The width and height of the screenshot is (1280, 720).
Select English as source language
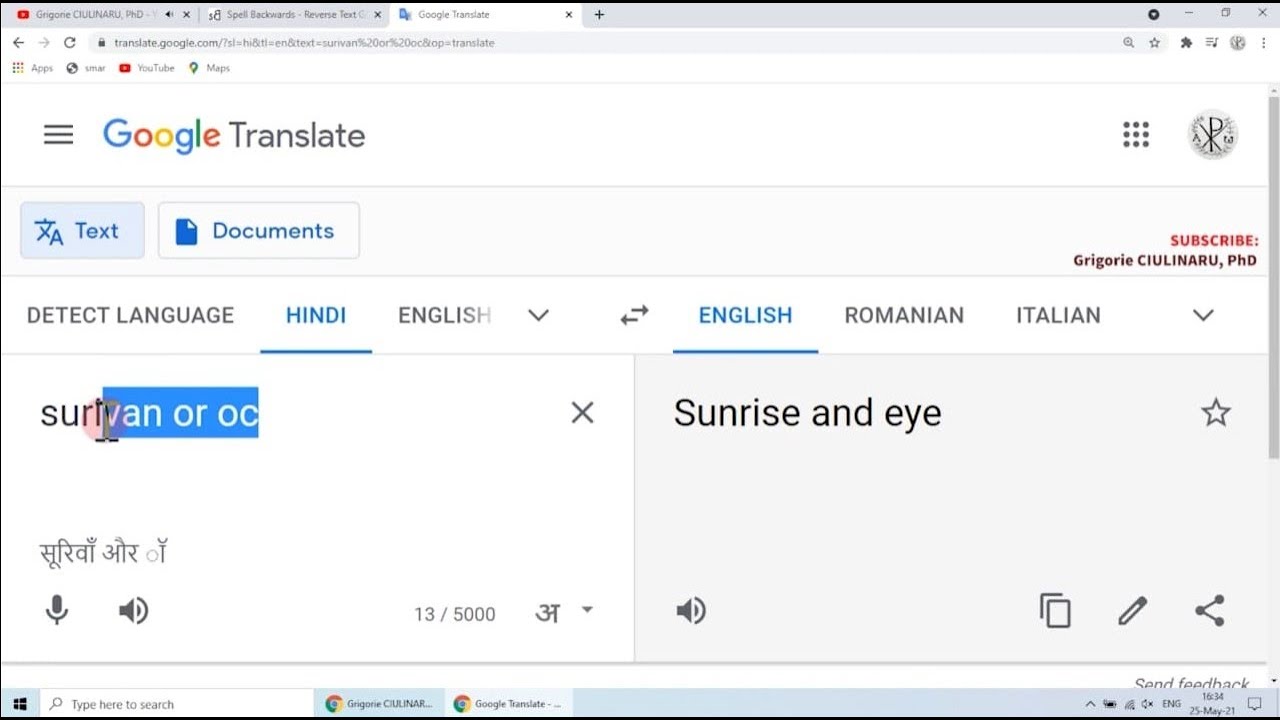[x=444, y=315]
